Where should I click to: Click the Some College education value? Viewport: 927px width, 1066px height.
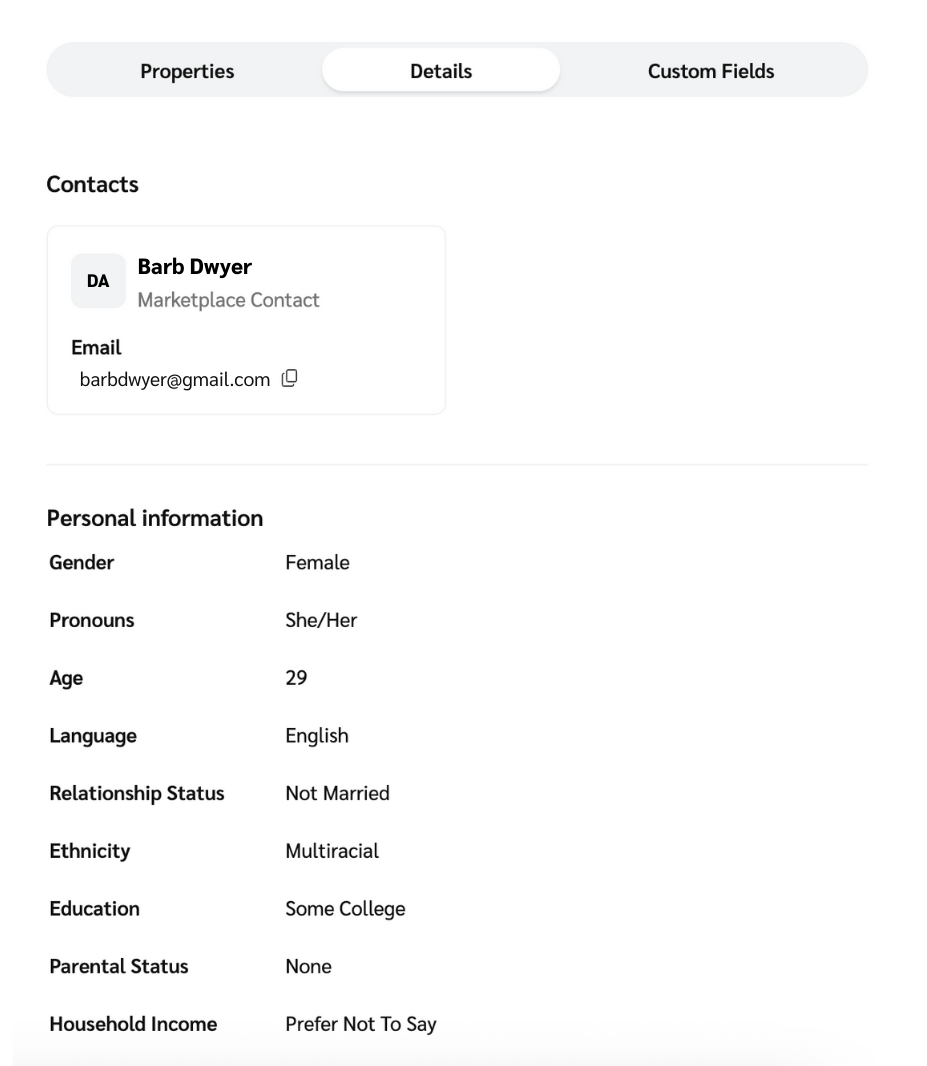344,909
